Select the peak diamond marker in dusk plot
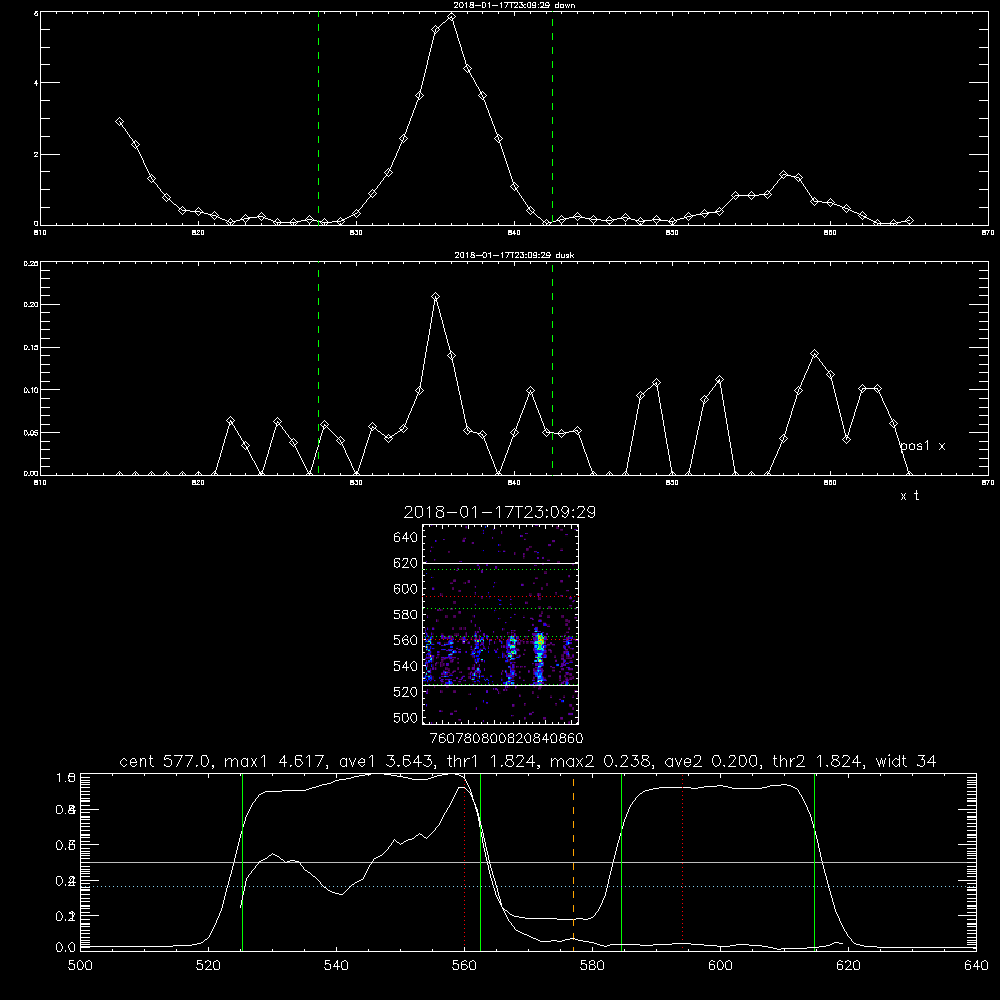The width and height of the screenshot is (1000, 1000). coord(436,297)
